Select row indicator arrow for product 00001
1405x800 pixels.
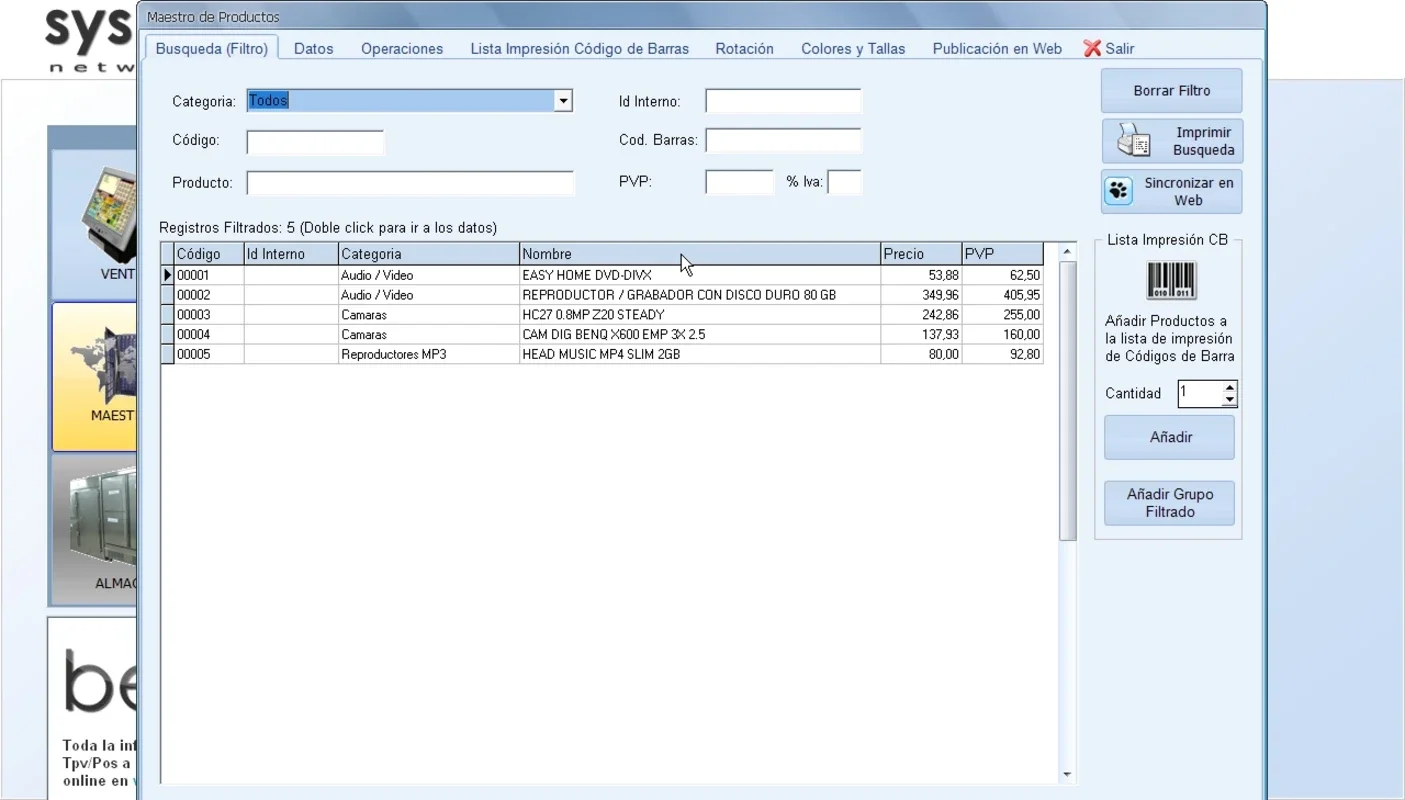point(167,275)
